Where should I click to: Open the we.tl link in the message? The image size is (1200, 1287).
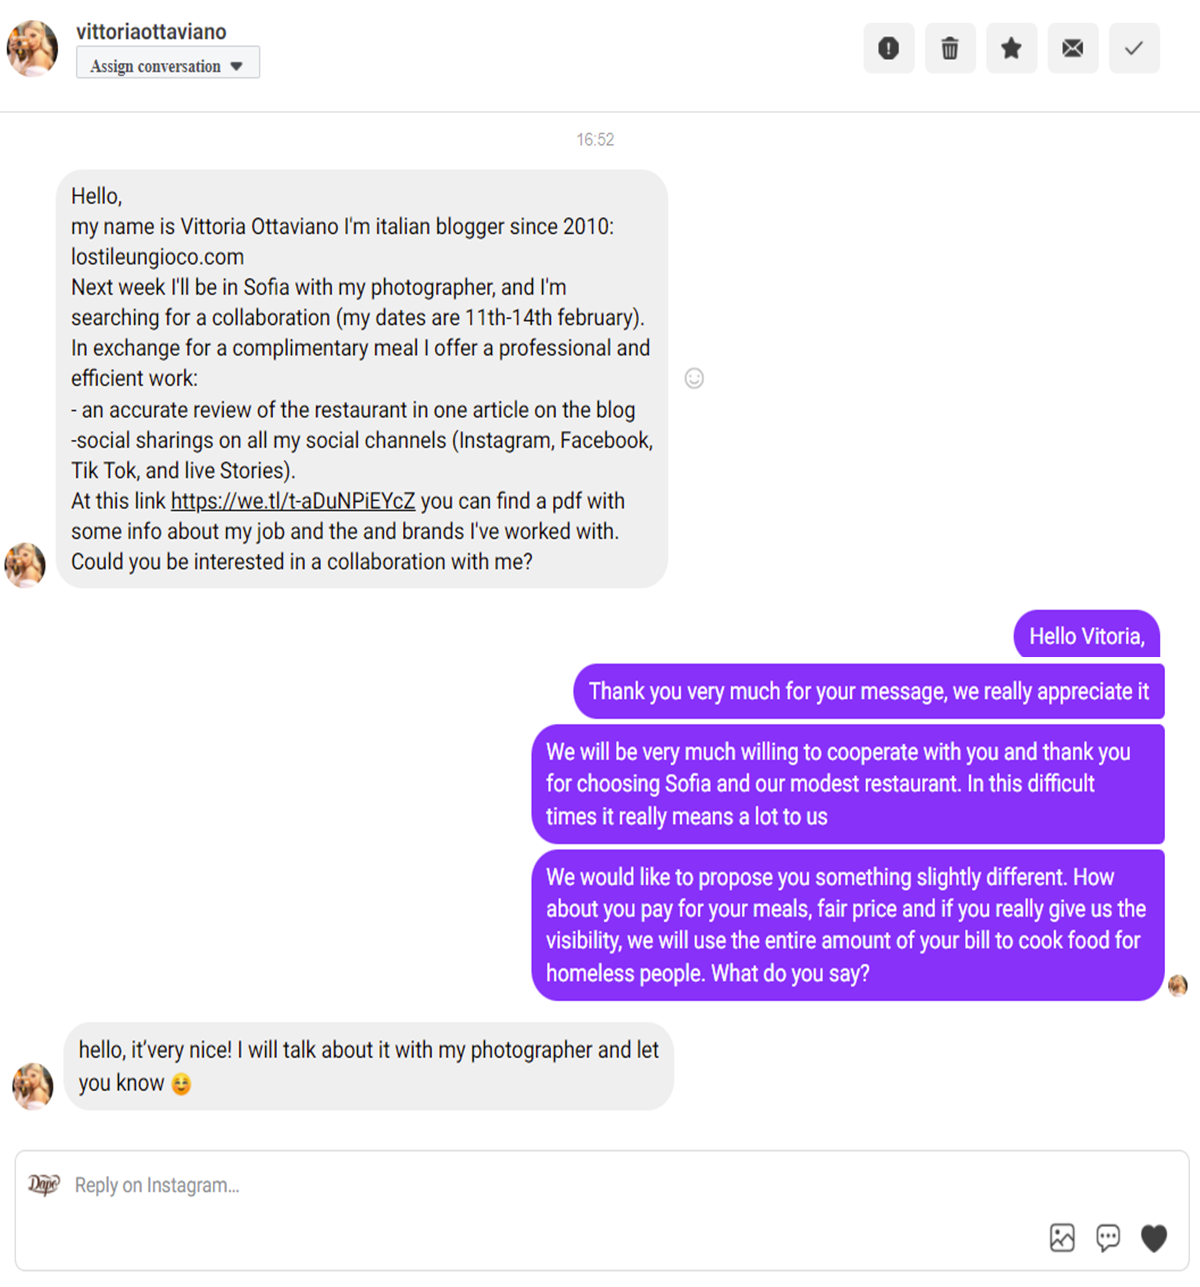click(292, 501)
